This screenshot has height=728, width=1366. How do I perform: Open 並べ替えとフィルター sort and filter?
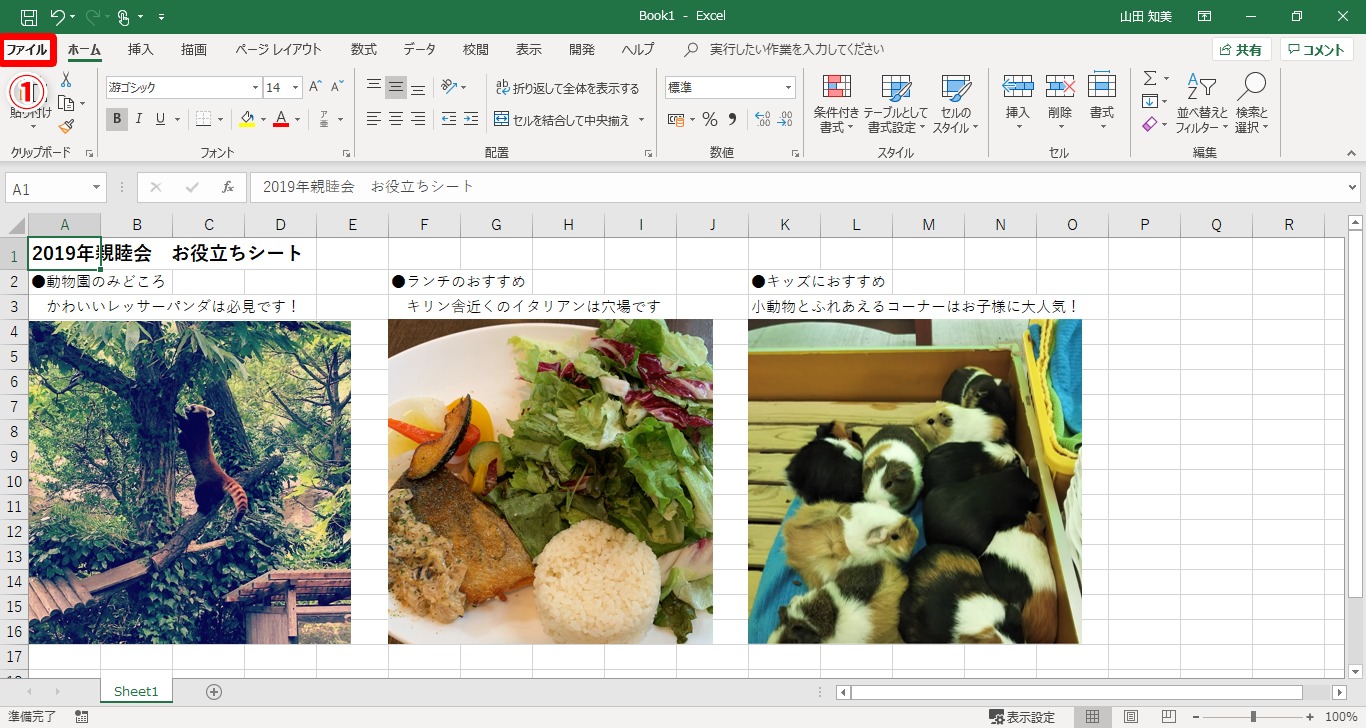tap(1202, 104)
